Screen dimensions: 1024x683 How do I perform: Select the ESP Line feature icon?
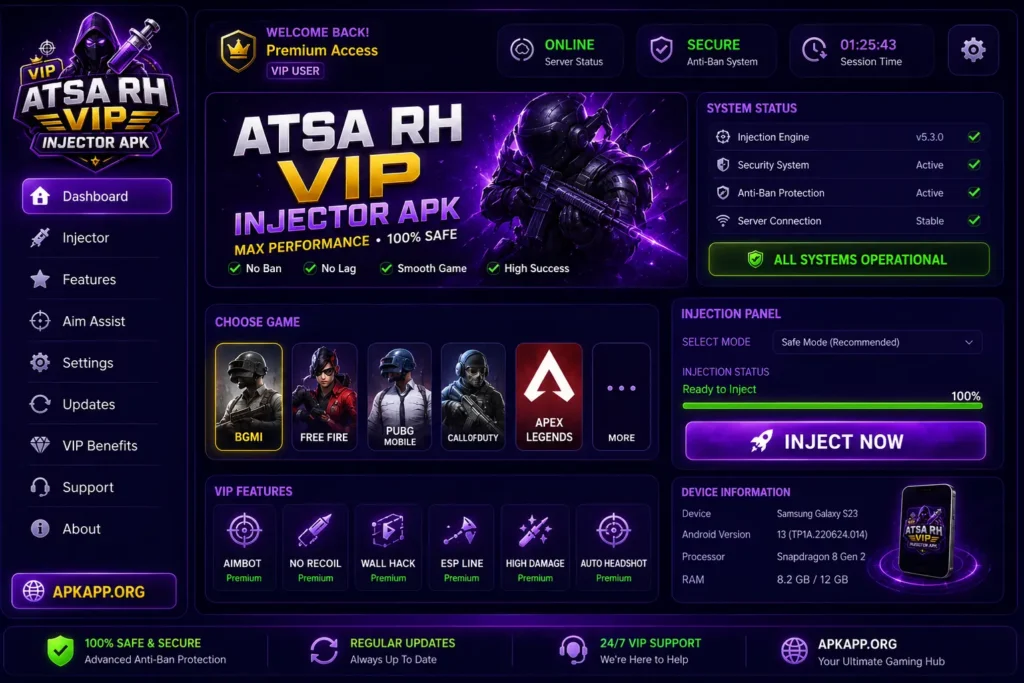(x=461, y=530)
